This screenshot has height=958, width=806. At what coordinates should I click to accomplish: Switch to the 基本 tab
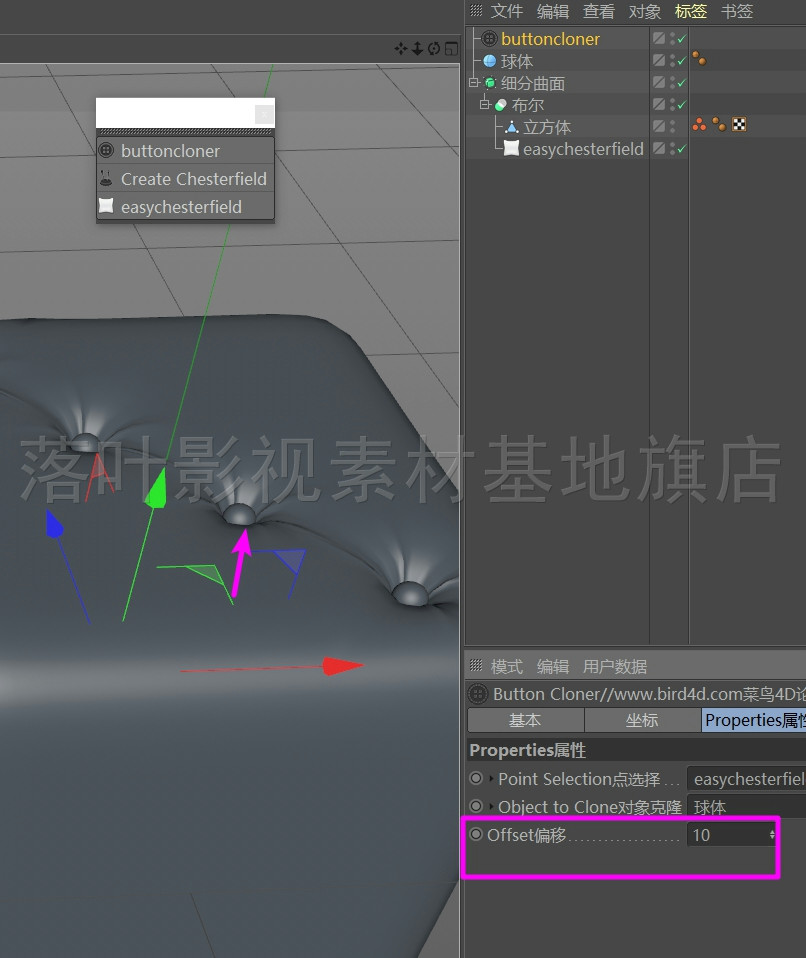[x=526, y=720]
